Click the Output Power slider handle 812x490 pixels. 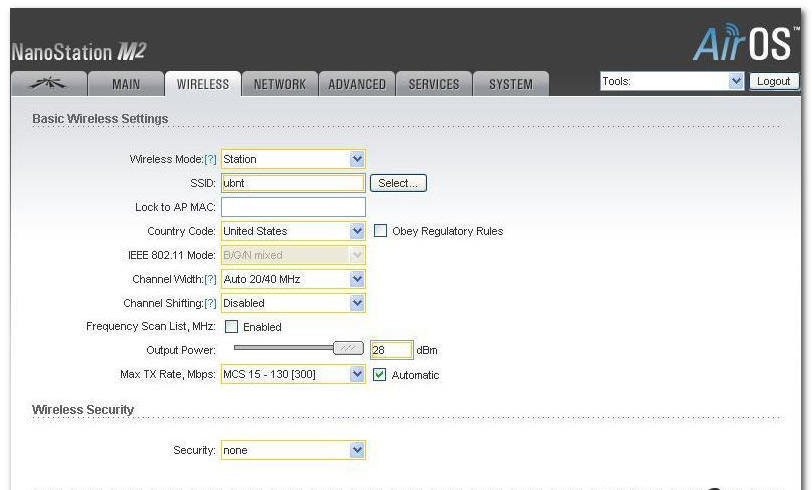click(x=348, y=348)
